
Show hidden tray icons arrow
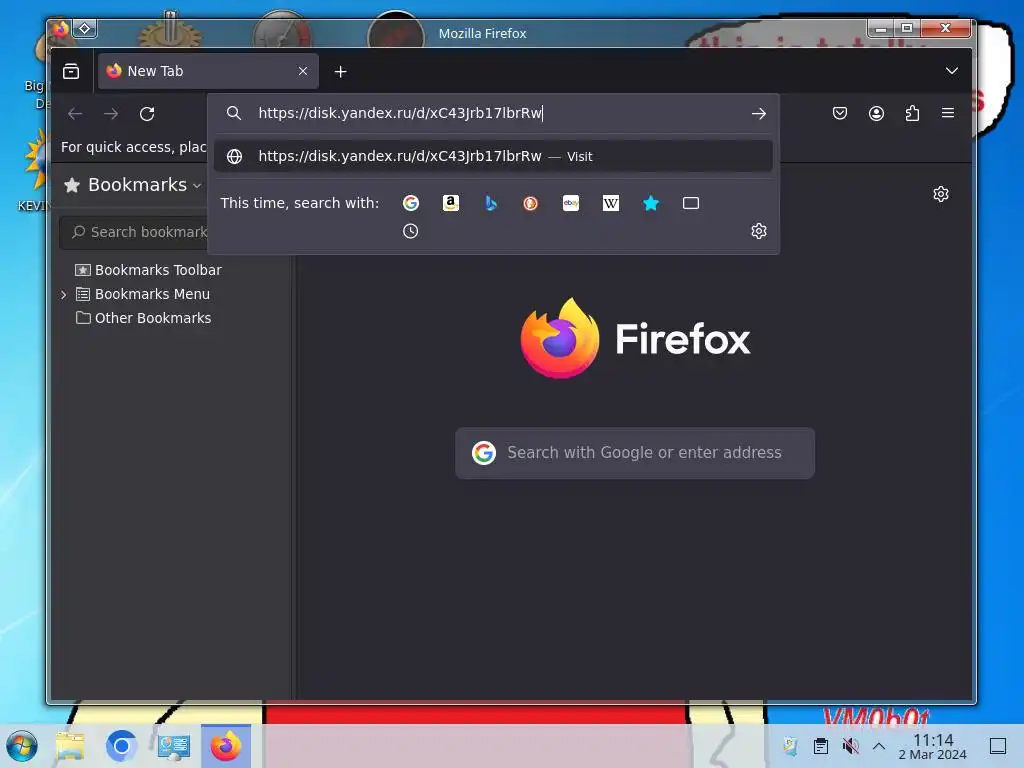tap(879, 746)
